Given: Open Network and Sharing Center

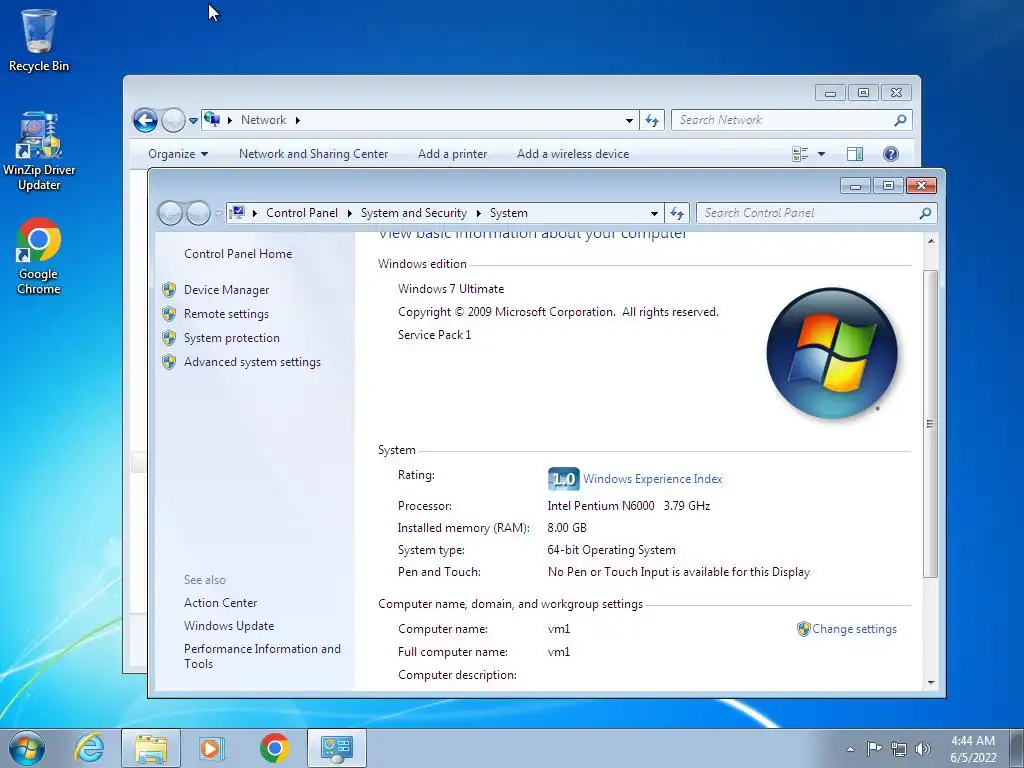Looking at the screenshot, I should click(x=313, y=154).
